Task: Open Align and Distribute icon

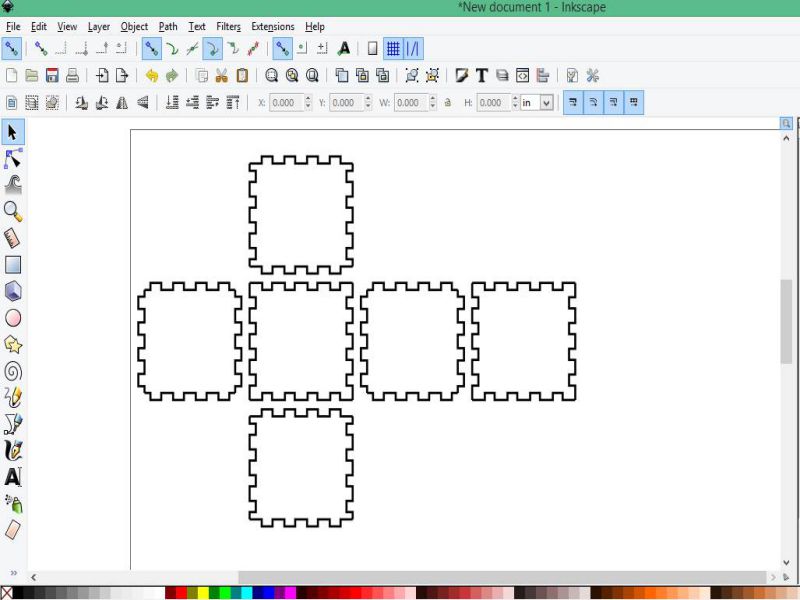Action: [x=542, y=76]
